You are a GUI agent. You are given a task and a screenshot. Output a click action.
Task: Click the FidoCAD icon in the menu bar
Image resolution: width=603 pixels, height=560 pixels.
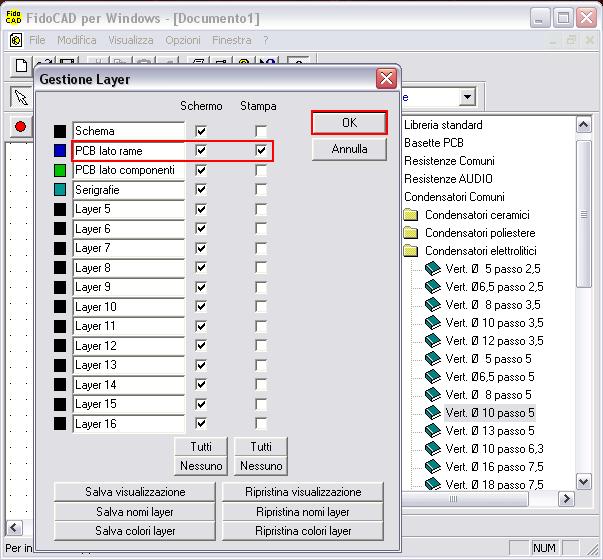tap(16, 40)
